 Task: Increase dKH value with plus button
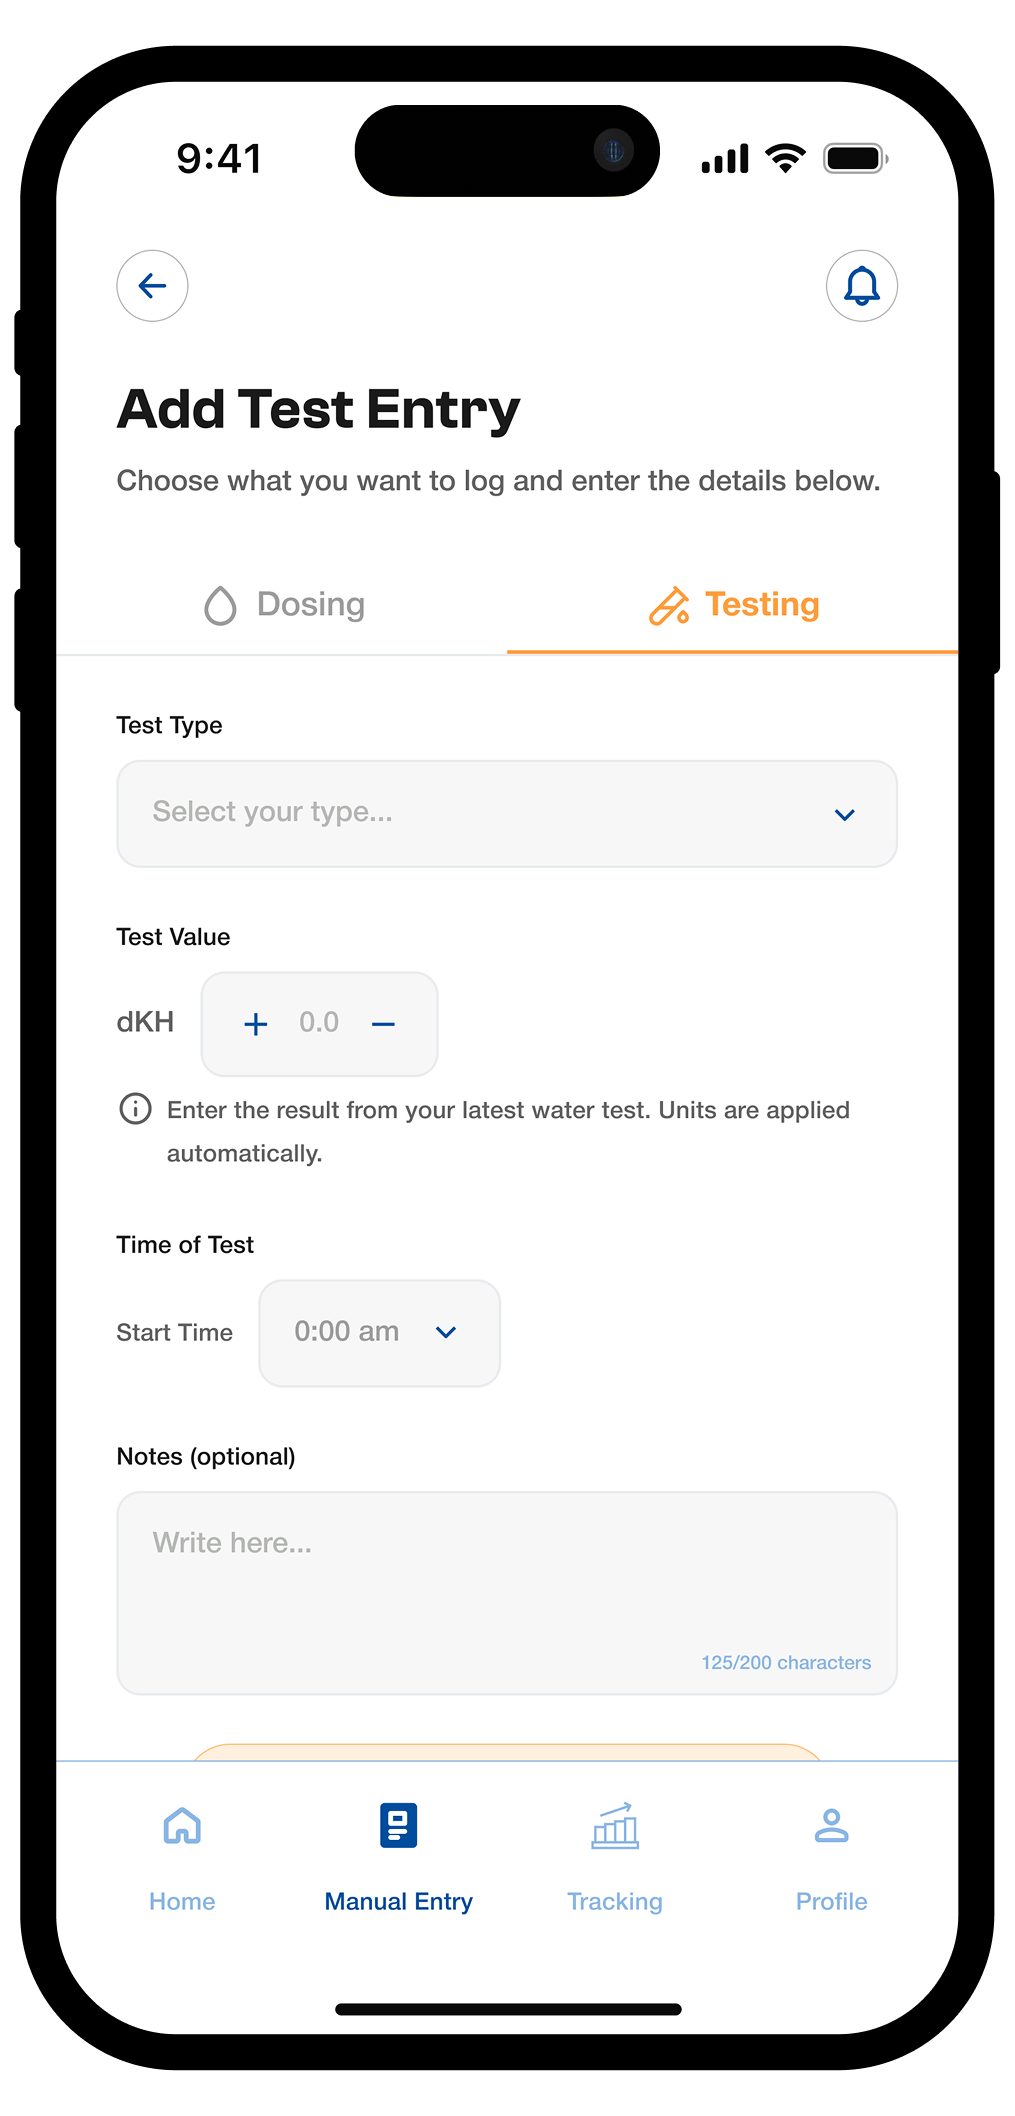pos(256,1024)
